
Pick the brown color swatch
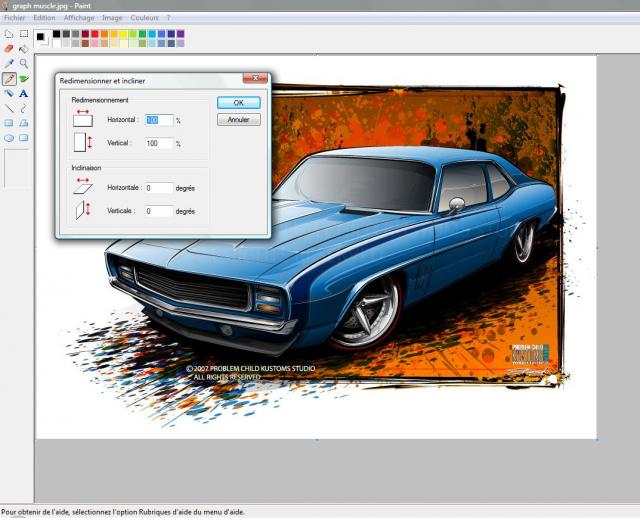point(85,43)
